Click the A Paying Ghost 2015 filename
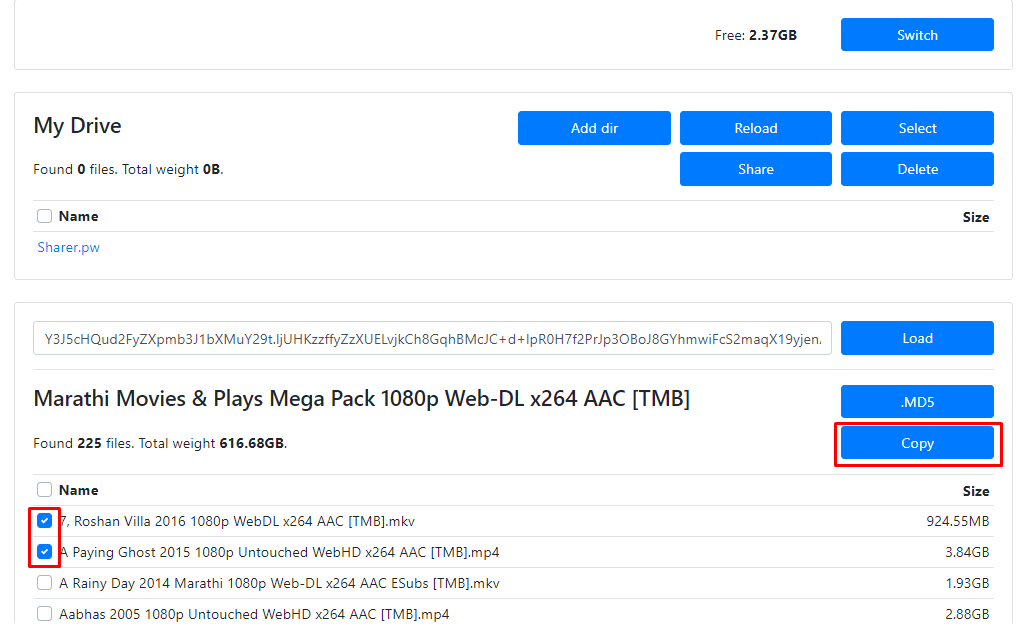The height and width of the screenshot is (641, 1017). tap(279, 552)
